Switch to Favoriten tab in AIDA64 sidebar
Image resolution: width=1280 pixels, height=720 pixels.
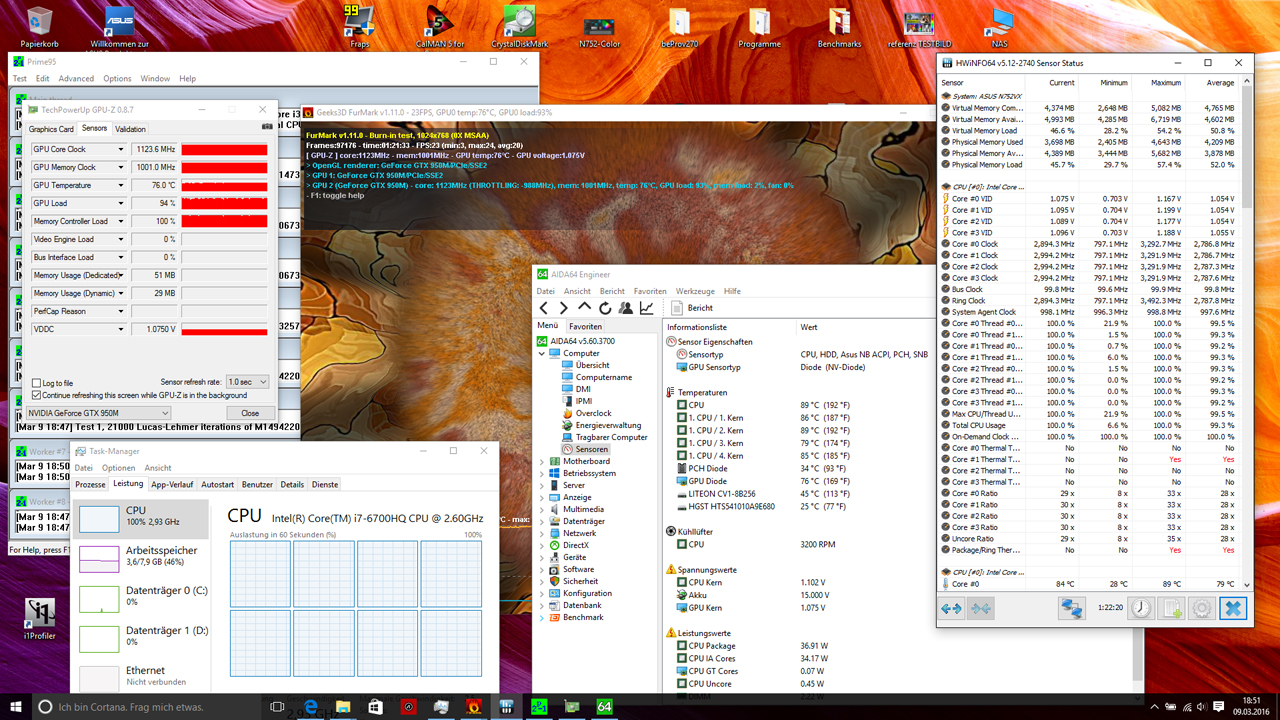[x=585, y=326]
